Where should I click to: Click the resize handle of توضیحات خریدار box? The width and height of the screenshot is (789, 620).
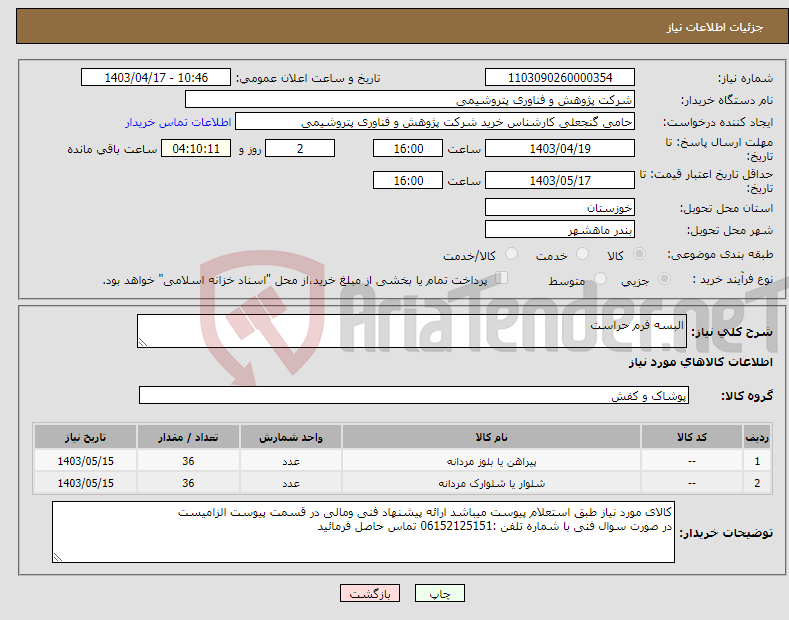click(x=58, y=557)
